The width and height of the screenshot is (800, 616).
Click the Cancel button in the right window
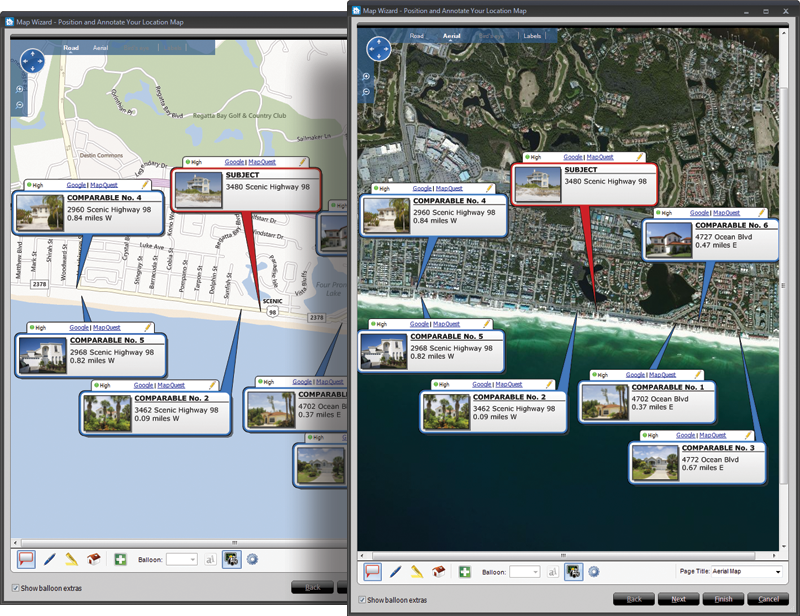pyautogui.click(x=768, y=599)
